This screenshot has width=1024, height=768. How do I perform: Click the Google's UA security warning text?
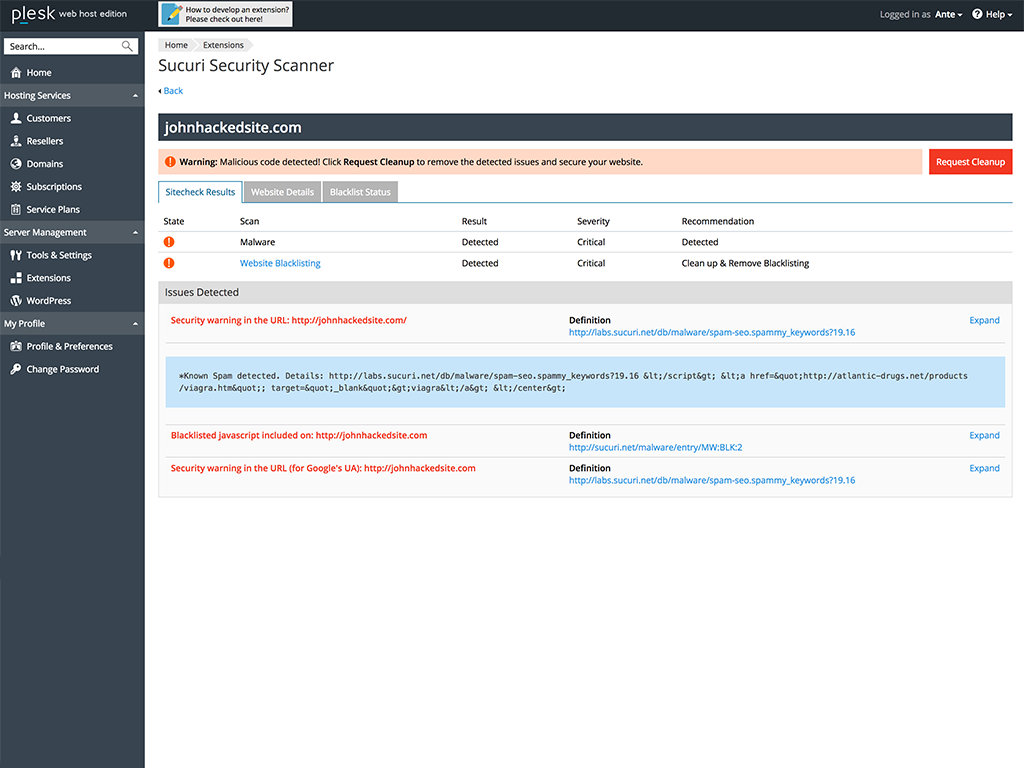coord(323,468)
